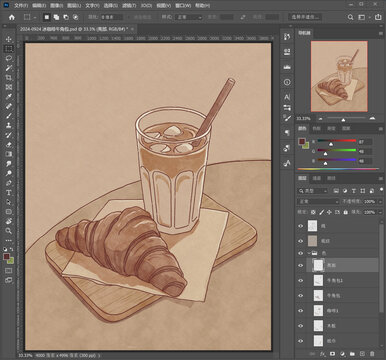Click the Home icon in options bar
The width and height of the screenshot is (386, 360).
coord(12,17)
